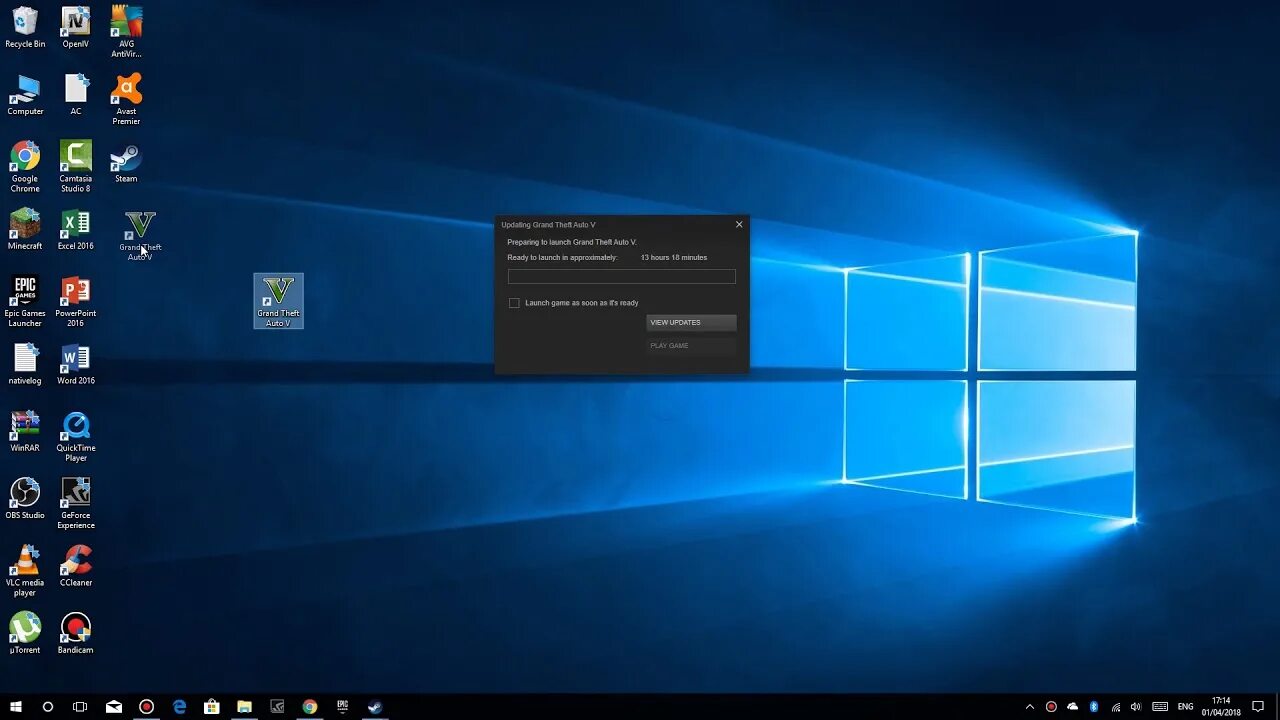Close the Updating Grand Theft Auto V dialog
The image size is (1280, 720).
click(x=739, y=224)
